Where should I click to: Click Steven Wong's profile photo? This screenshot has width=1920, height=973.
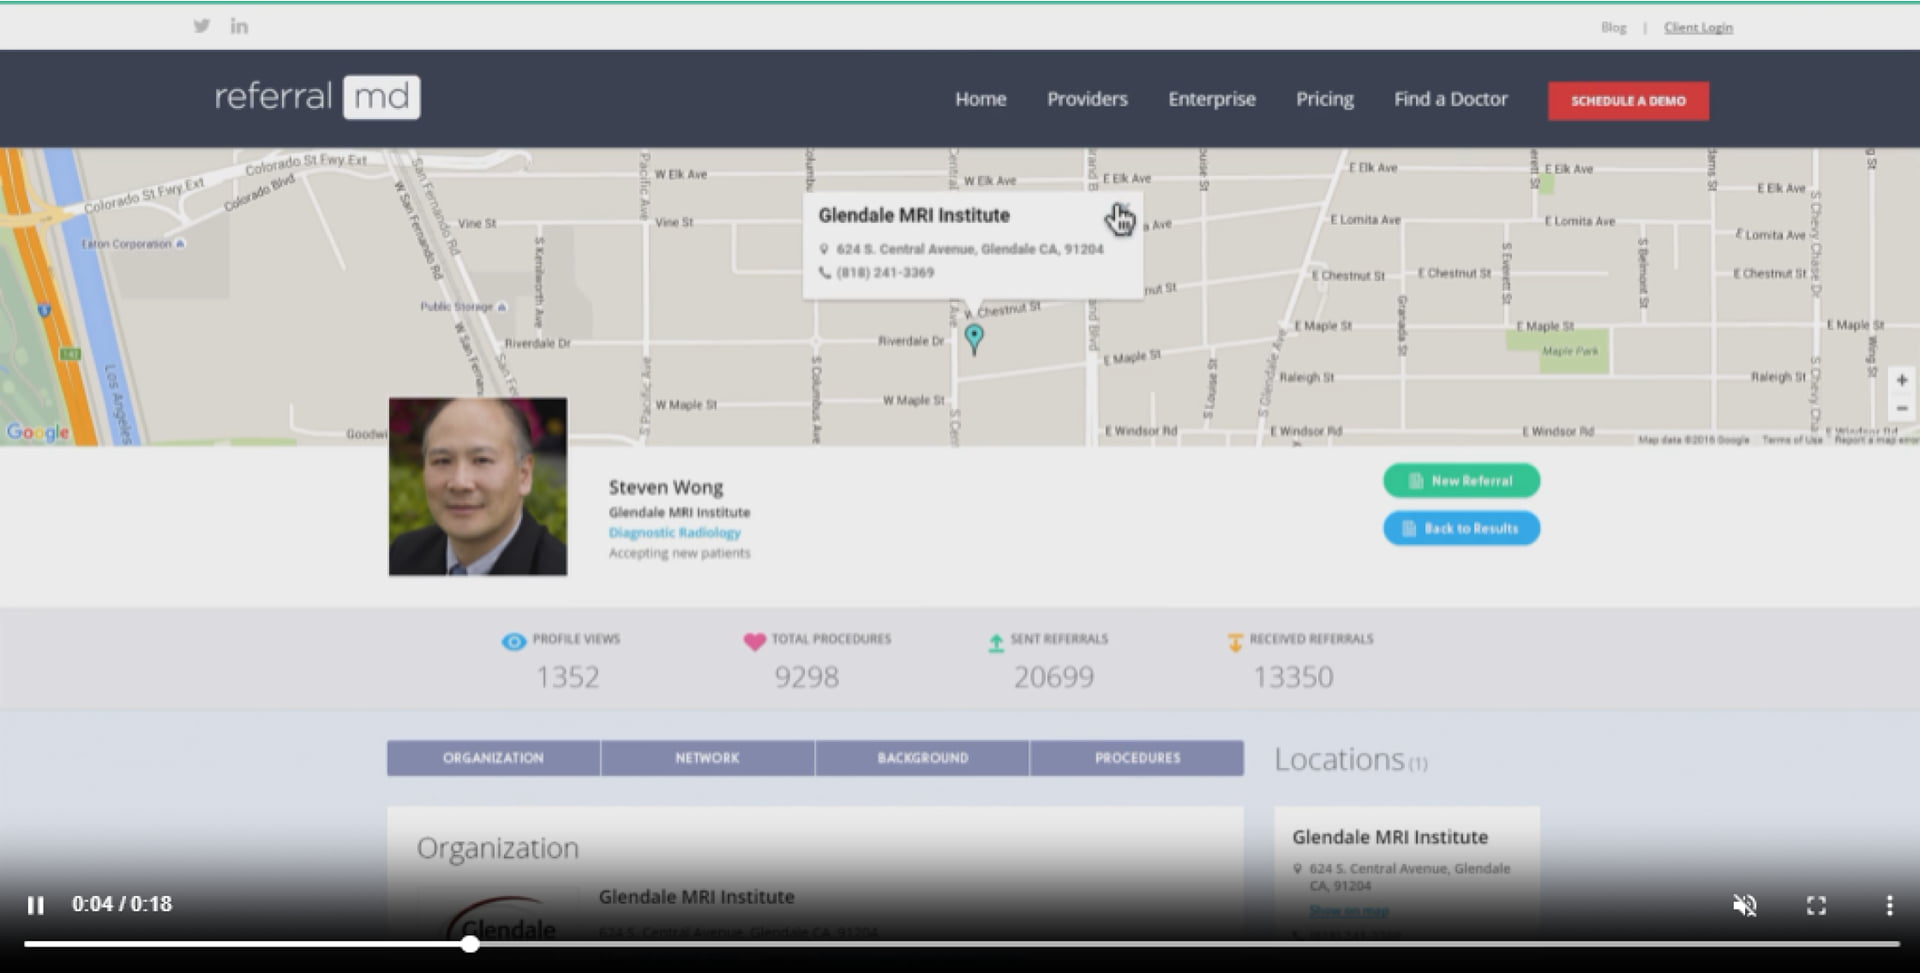pos(477,487)
